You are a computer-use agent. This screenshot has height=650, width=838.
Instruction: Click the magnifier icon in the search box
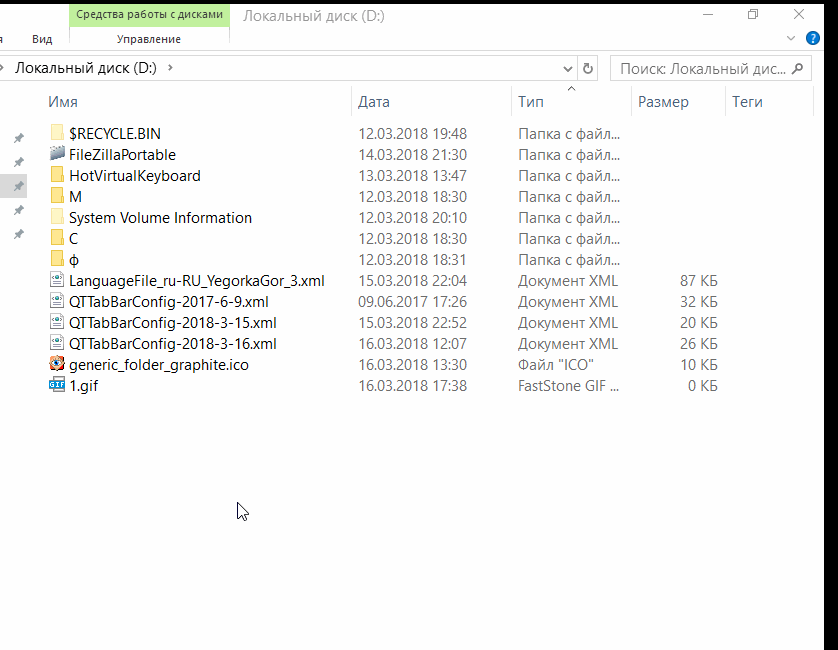pos(798,69)
